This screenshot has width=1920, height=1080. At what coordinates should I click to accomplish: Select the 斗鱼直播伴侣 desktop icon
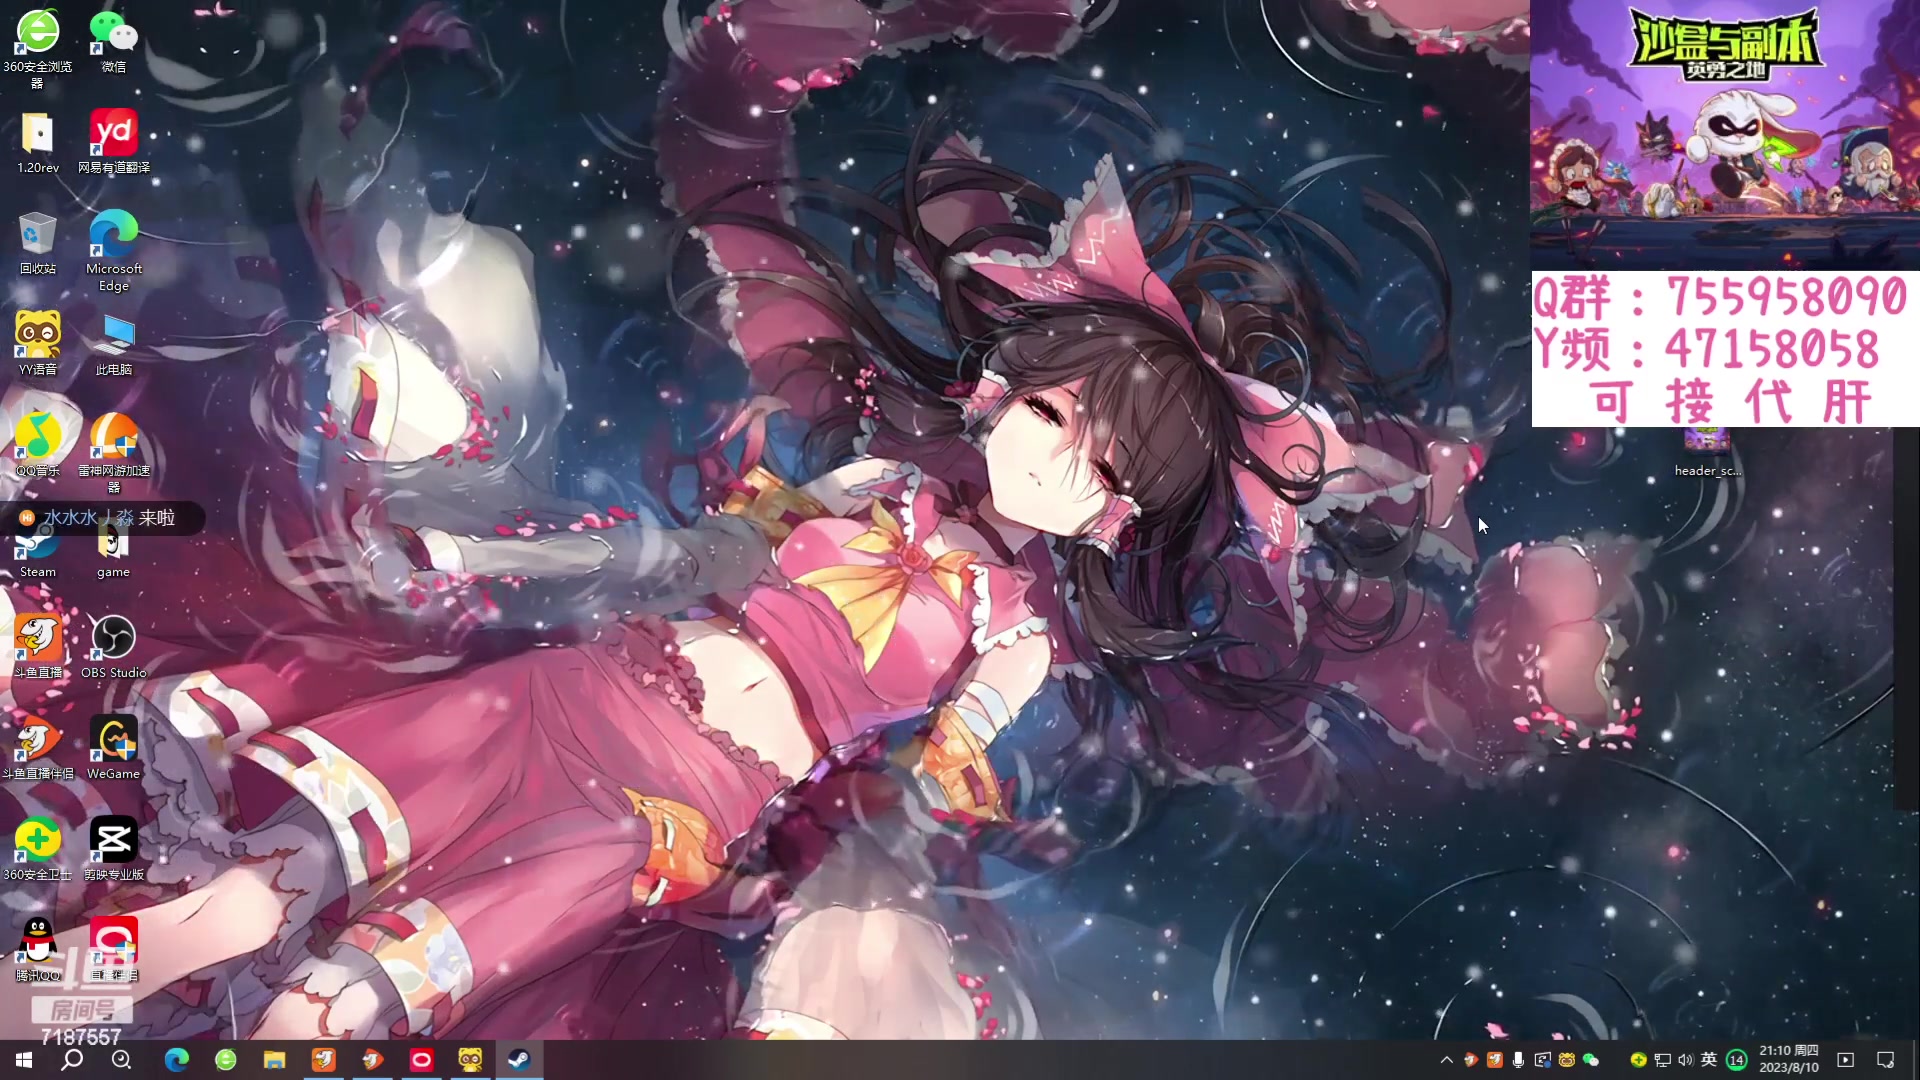pos(38,748)
